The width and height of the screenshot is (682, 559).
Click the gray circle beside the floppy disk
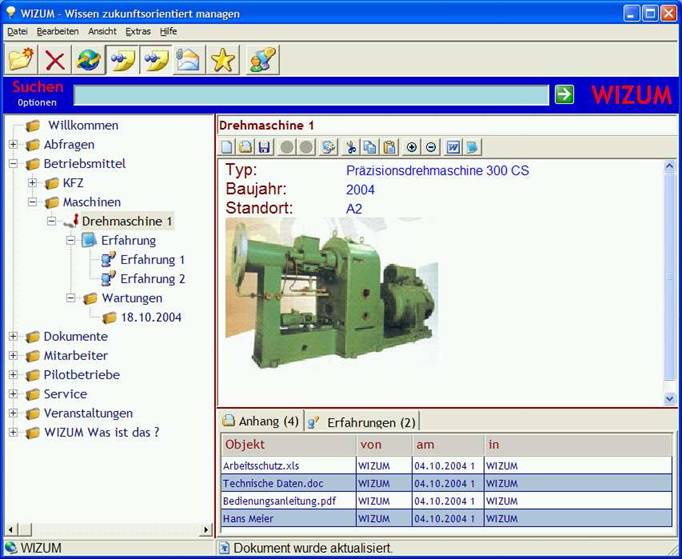tap(287, 147)
